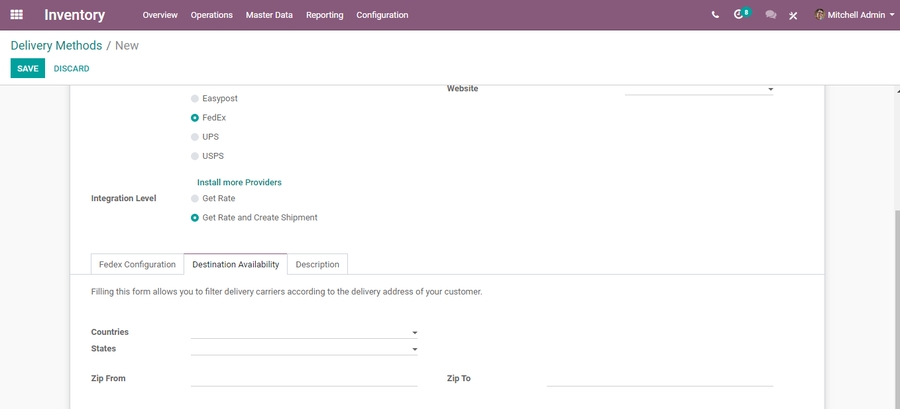Select the Easypost provider radio button

coord(195,99)
